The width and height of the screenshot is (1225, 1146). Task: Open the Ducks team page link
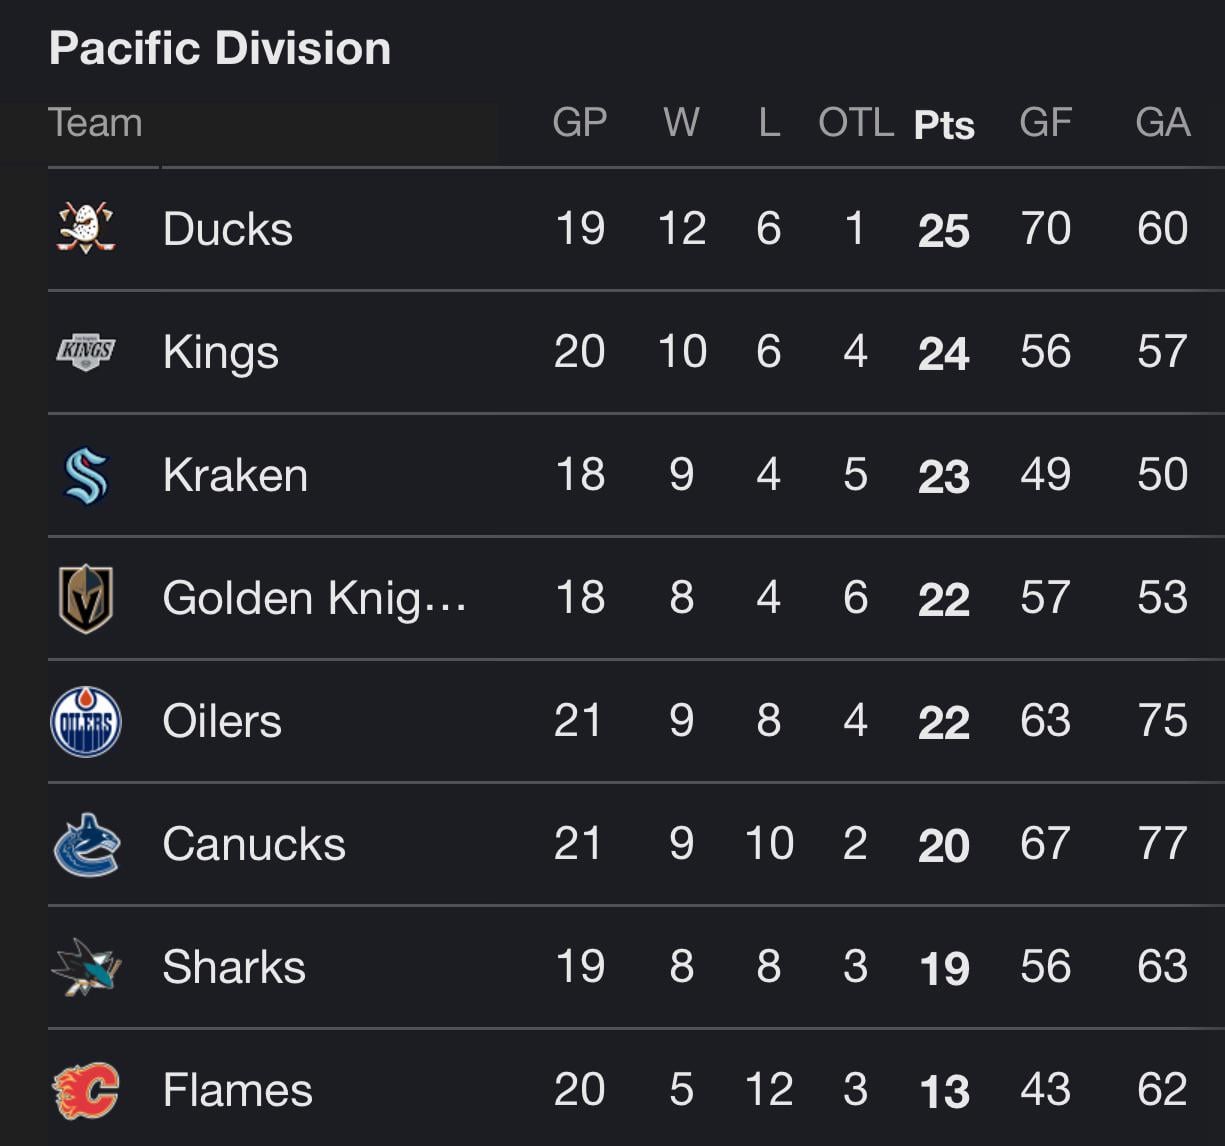(228, 229)
